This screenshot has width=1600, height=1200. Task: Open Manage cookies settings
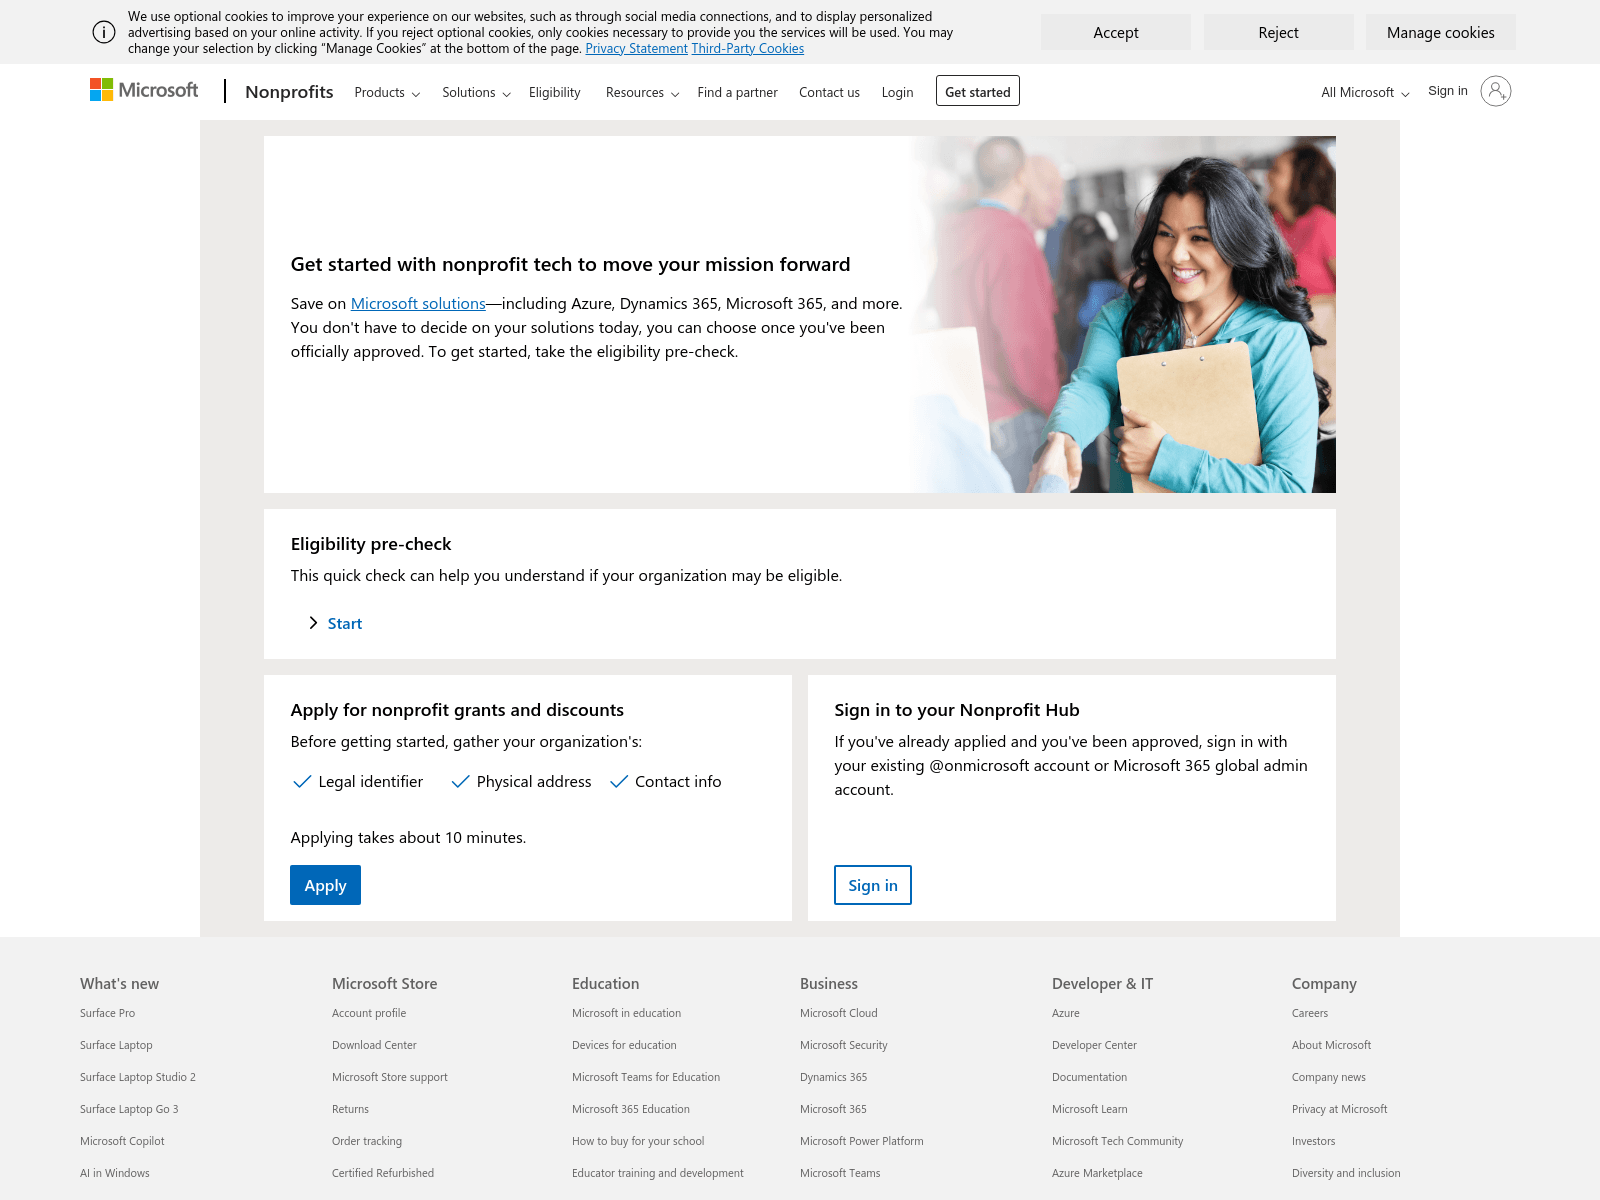pos(1440,32)
